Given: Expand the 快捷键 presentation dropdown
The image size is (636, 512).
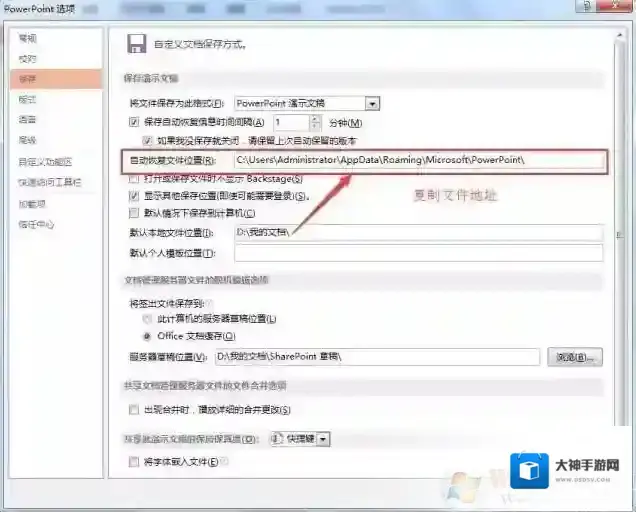Looking at the screenshot, I should pyautogui.click(x=323, y=439).
